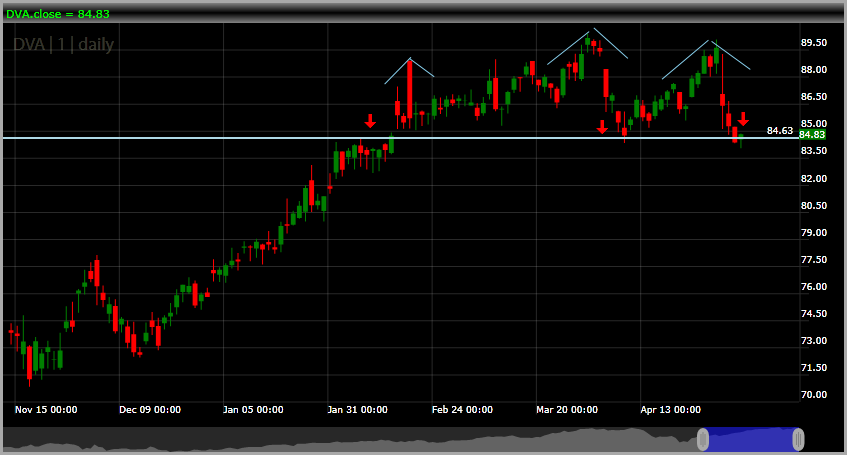The height and width of the screenshot is (455, 847).
Task: Grab the left handle of the range navigator
Action: click(x=703, y=439)
